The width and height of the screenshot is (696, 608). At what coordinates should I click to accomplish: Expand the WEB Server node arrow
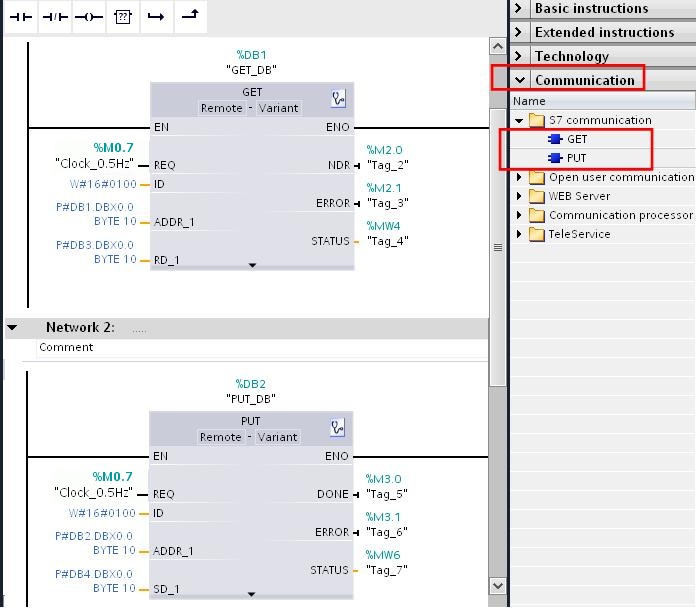tap(519, 196)
